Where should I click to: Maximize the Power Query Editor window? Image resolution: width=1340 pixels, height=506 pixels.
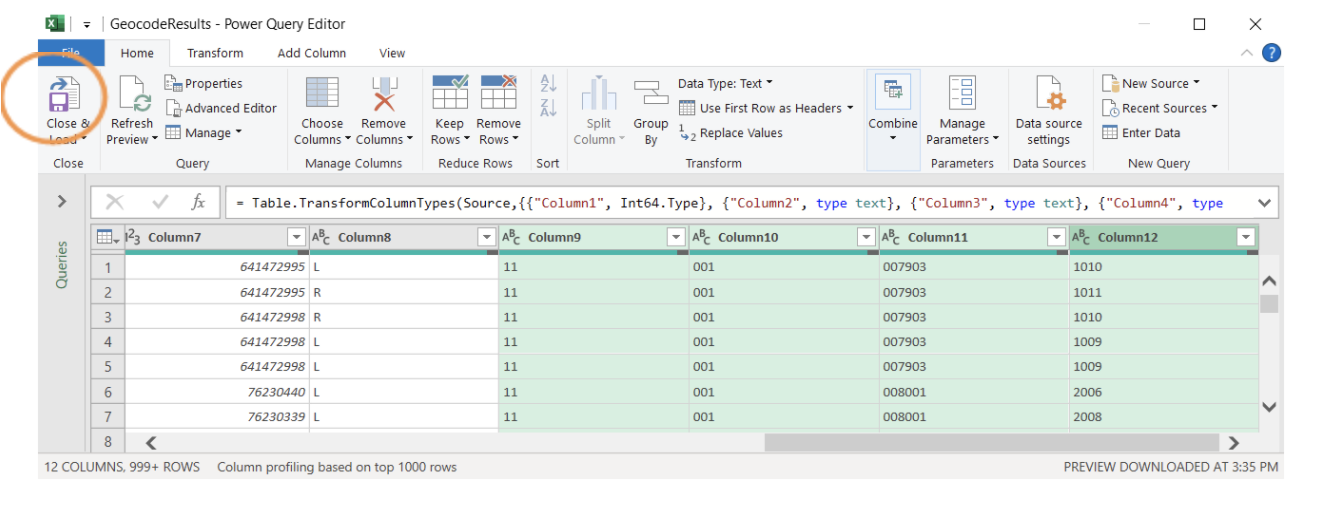[1200, 24]
